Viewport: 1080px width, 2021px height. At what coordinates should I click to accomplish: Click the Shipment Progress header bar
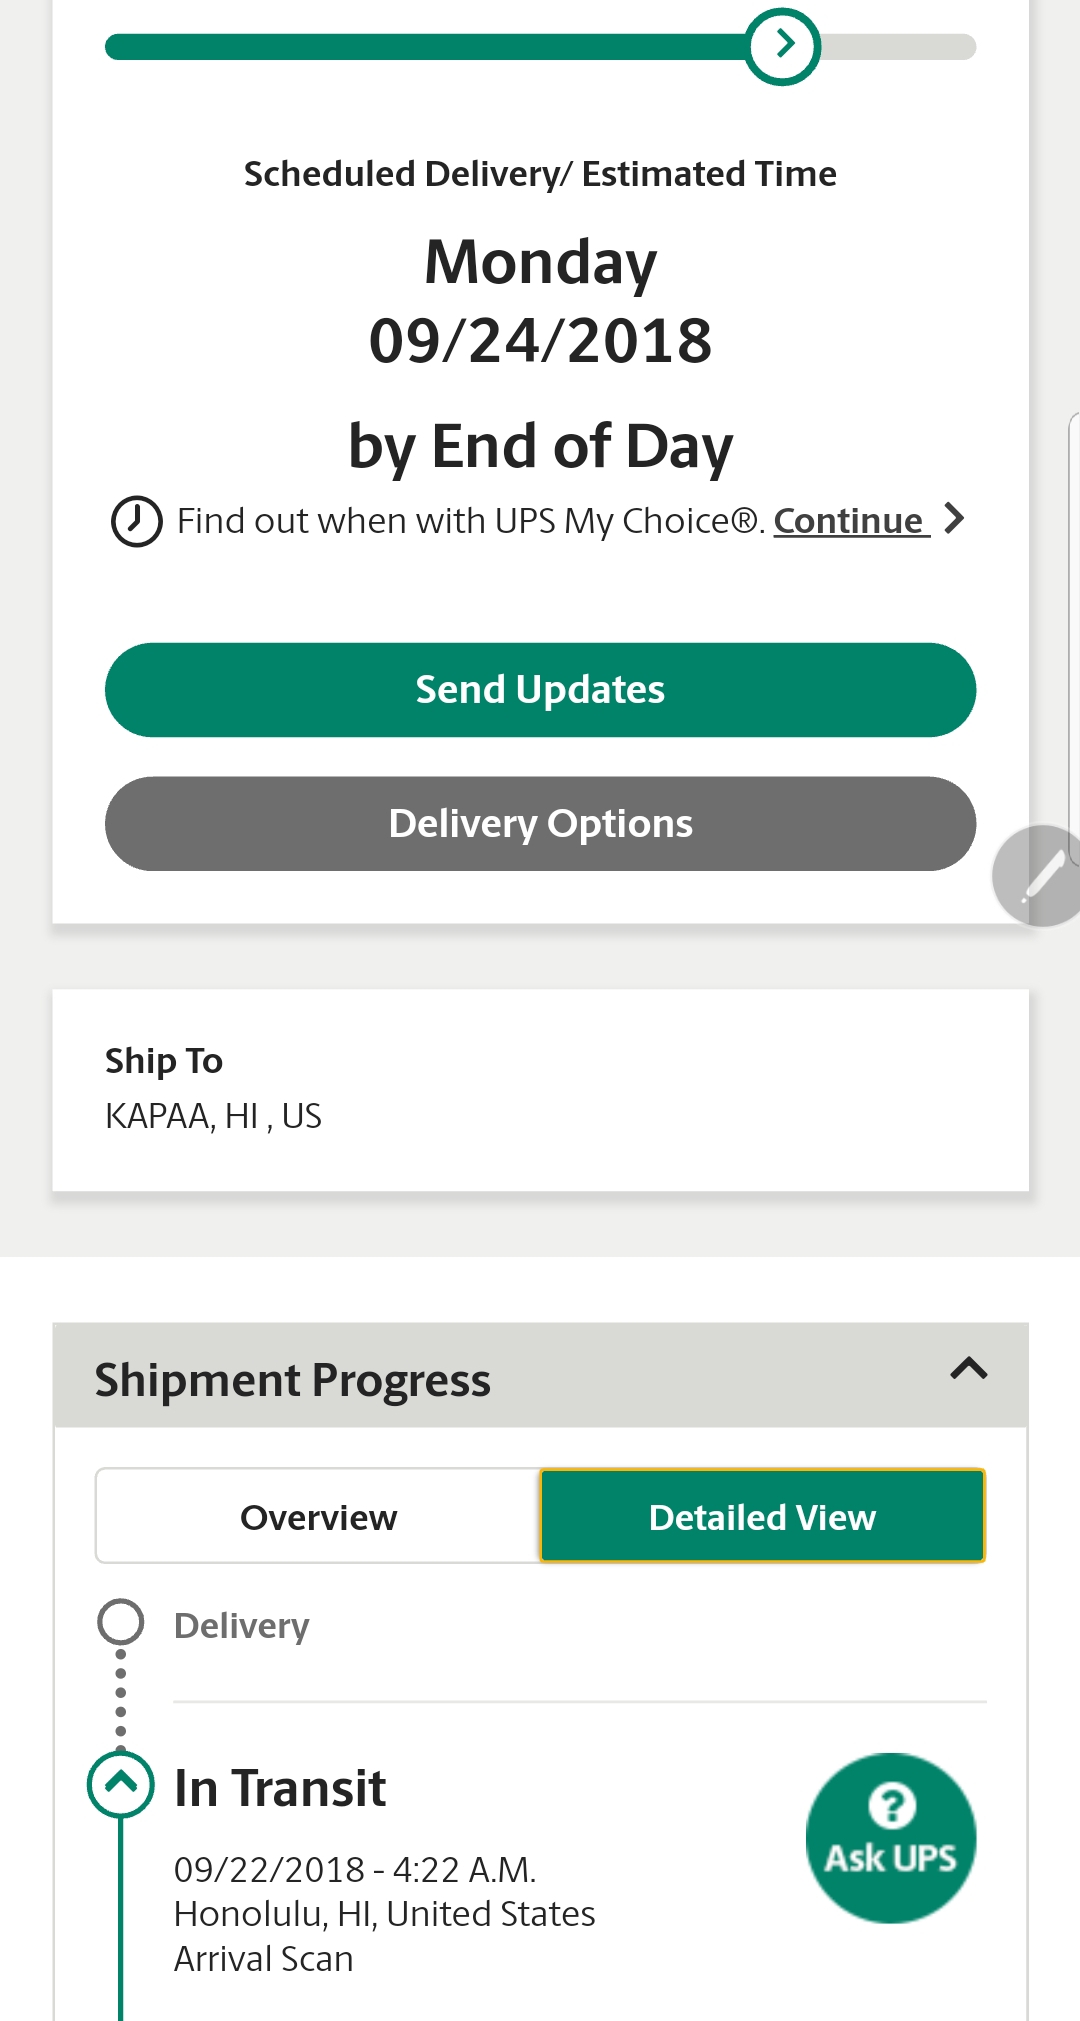tap(540, 1375)
